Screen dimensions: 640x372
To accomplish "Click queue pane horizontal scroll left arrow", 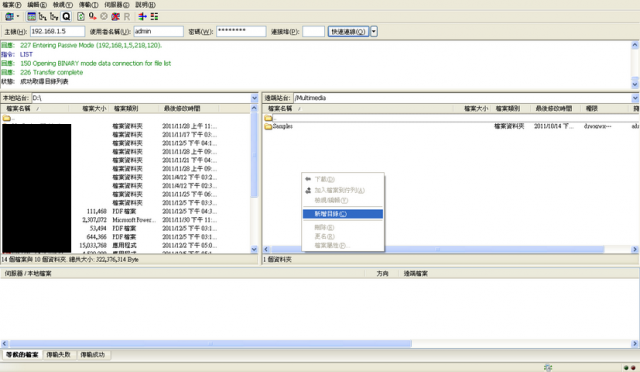I will [x=4, y=344].
